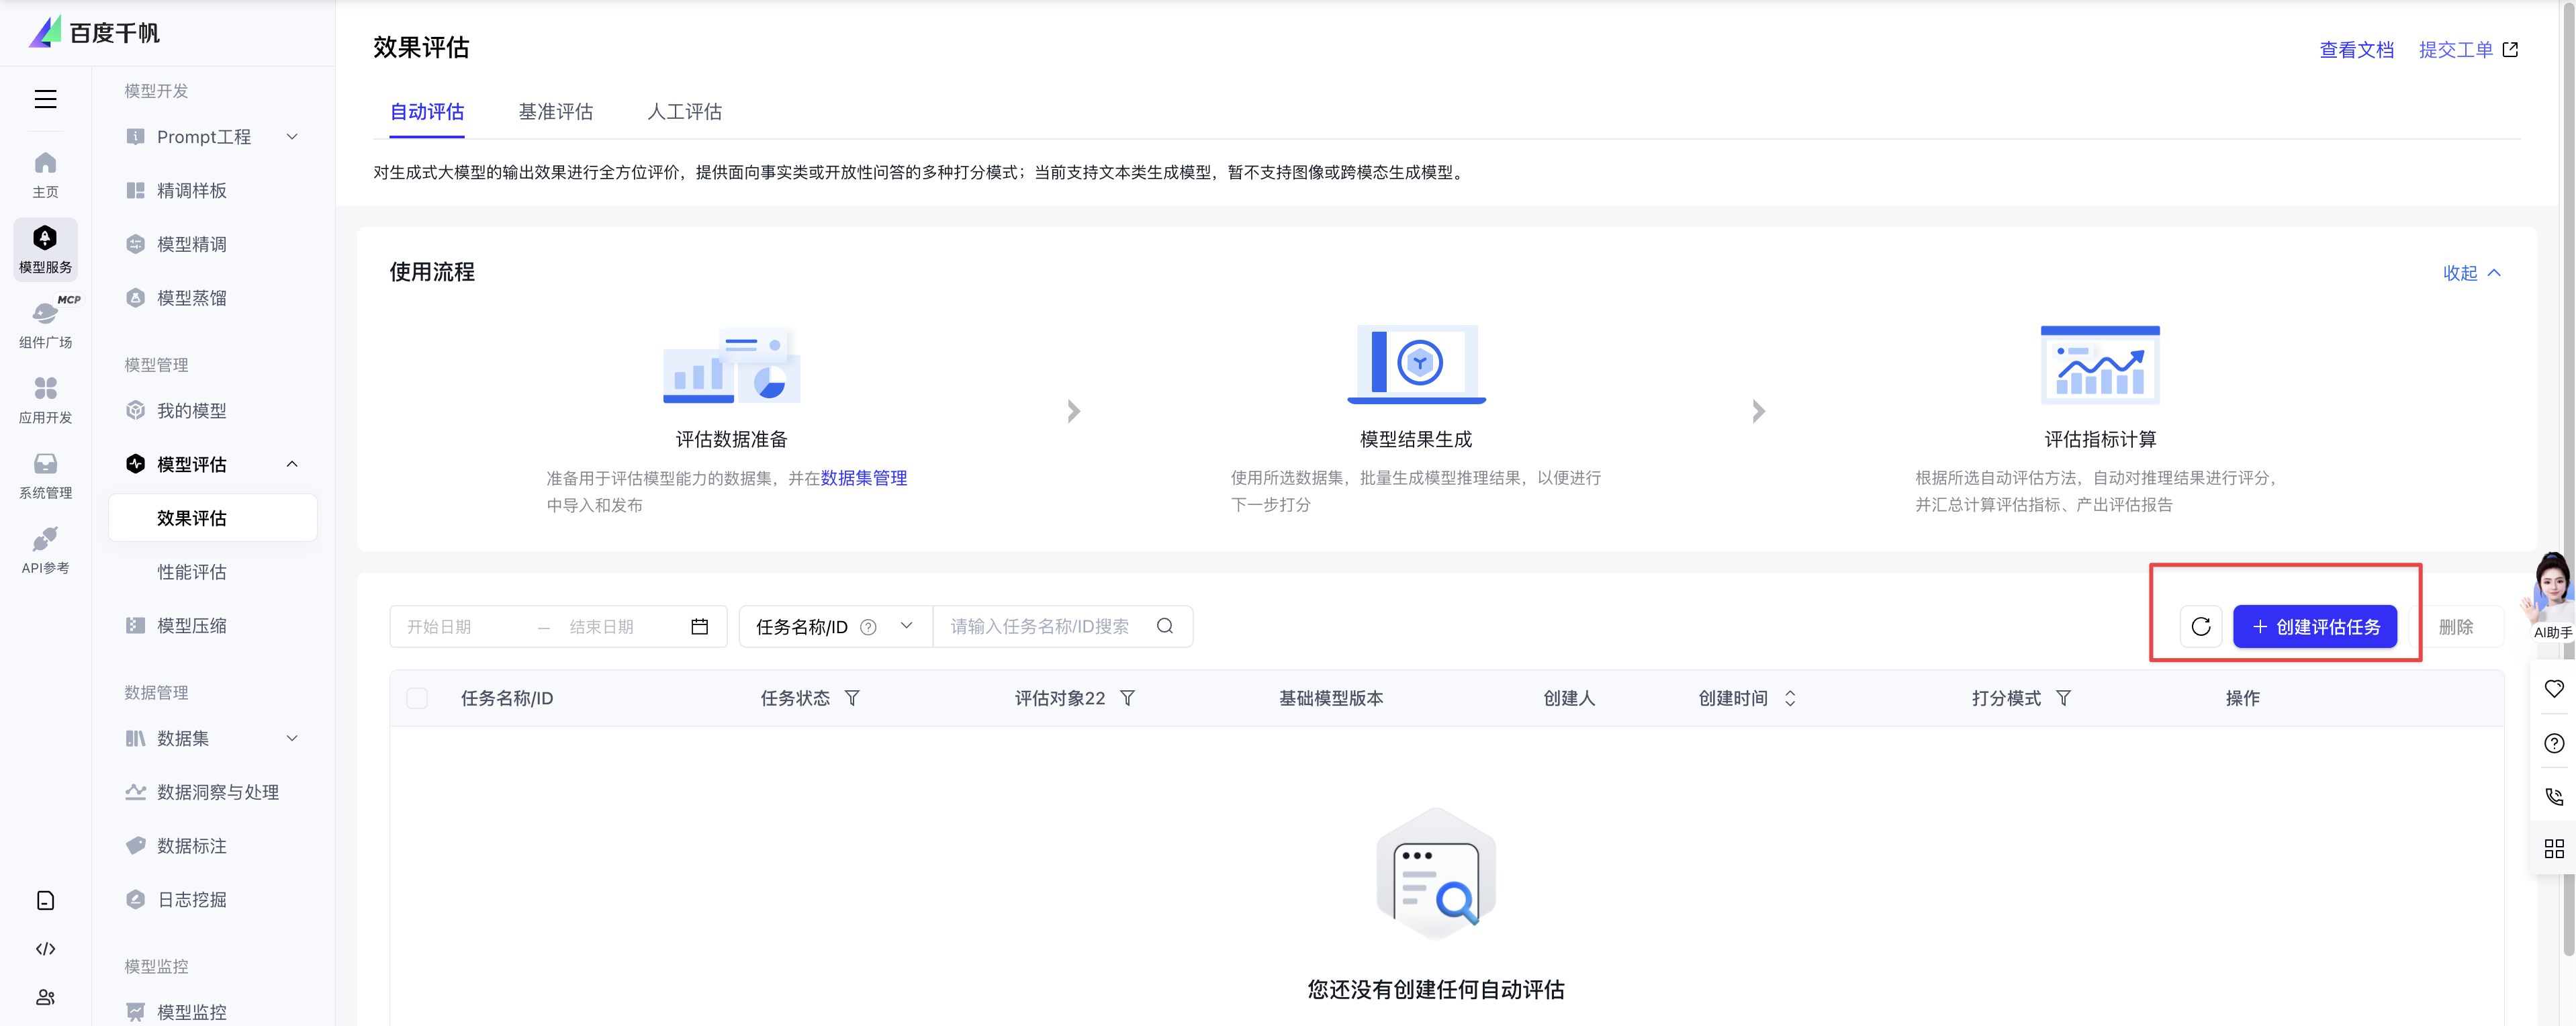Click the hamburger menu icon

pyautogui.click(x=45, y=99)
